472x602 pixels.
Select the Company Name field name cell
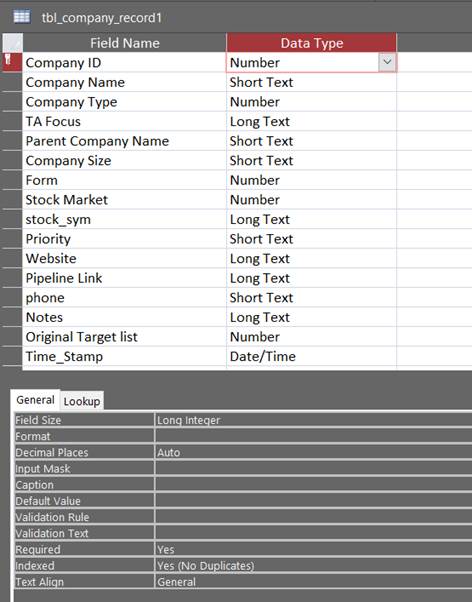coord(124,82)
